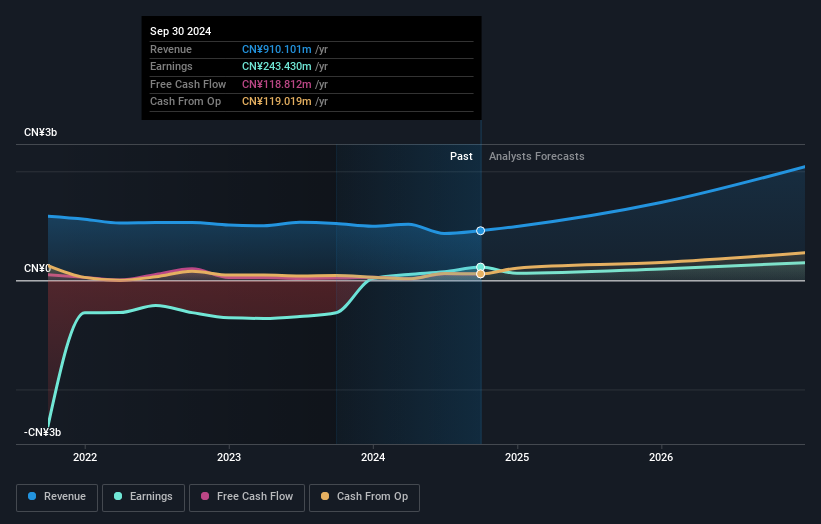821x524 pixels.
Task: Click the 2024 tick on the time axis
Action: click(373, 458)
